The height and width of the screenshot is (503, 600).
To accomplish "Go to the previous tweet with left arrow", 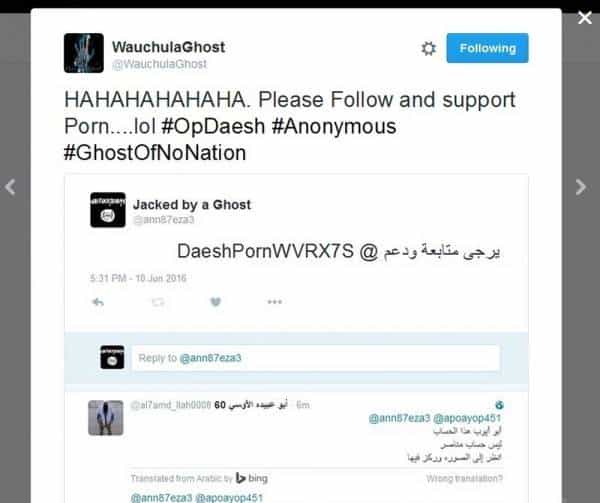I will (x=10, y=187).
